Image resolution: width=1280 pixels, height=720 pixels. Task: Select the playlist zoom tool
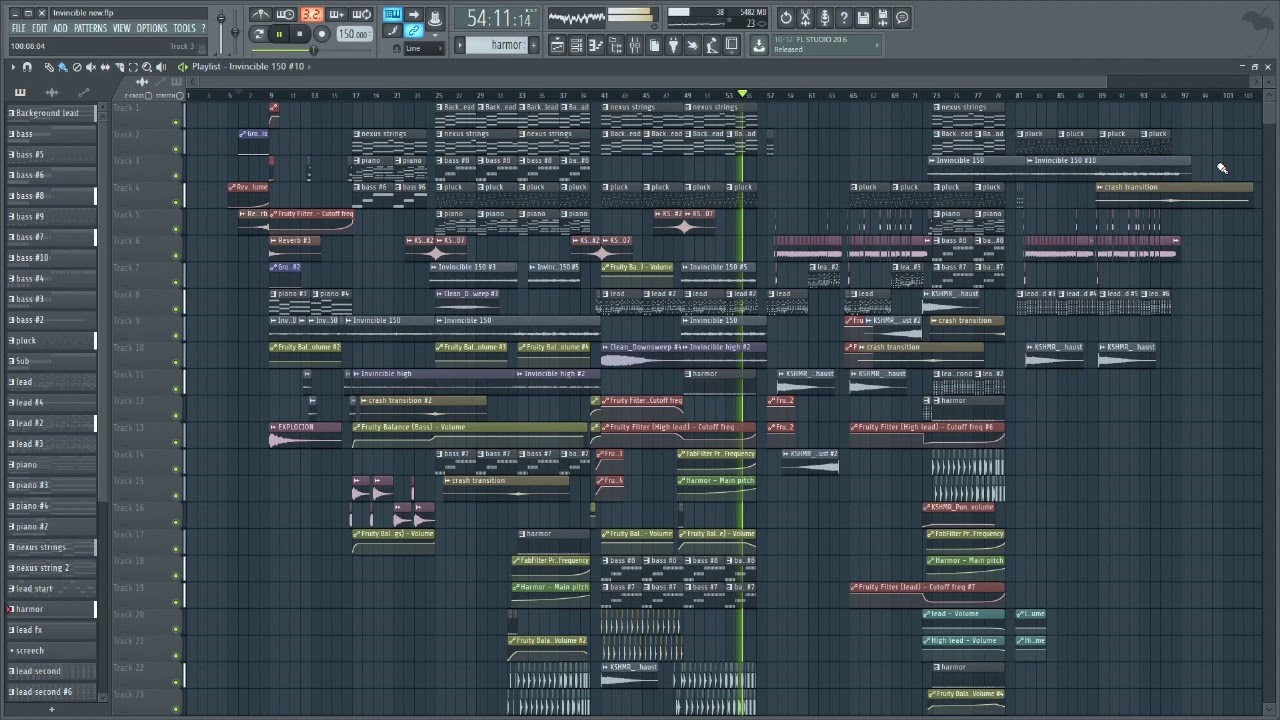click(x=147, y=67)
